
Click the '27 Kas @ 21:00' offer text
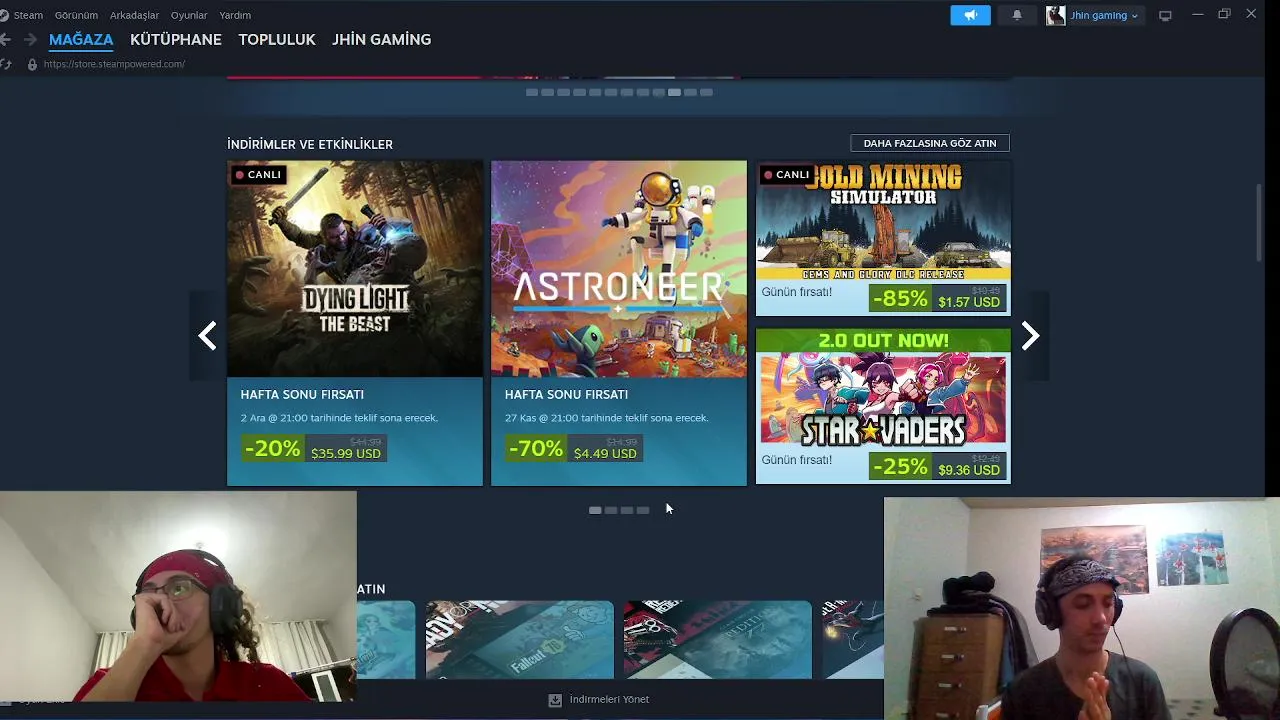(606, 418)
